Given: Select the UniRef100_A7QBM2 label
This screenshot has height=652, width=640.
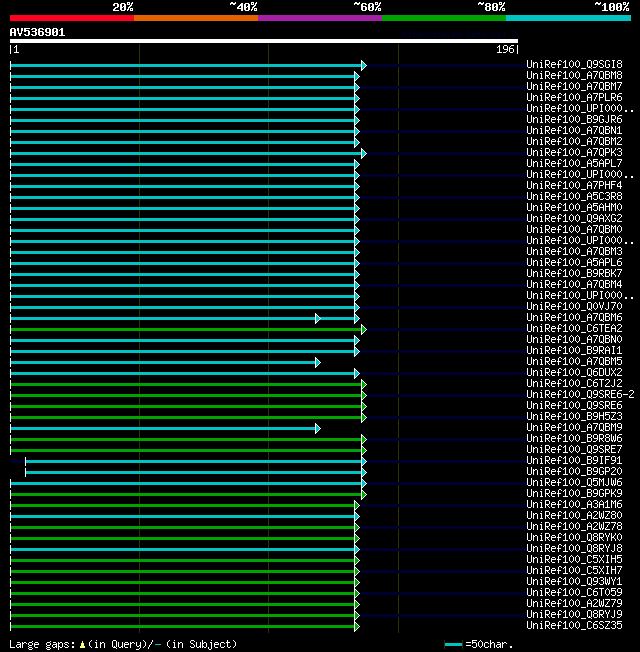Looking at the screenshot, I should (x=574, y=141).
